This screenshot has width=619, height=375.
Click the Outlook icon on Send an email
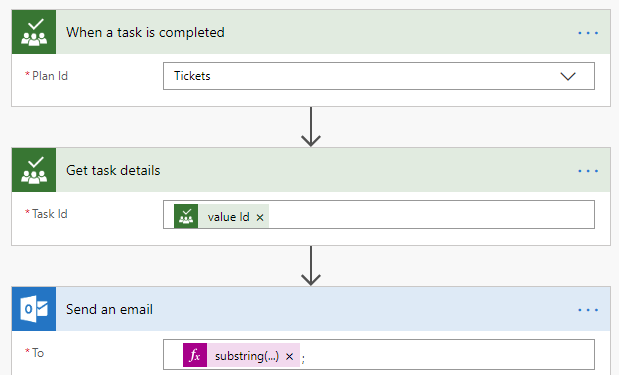pos(34,309)
